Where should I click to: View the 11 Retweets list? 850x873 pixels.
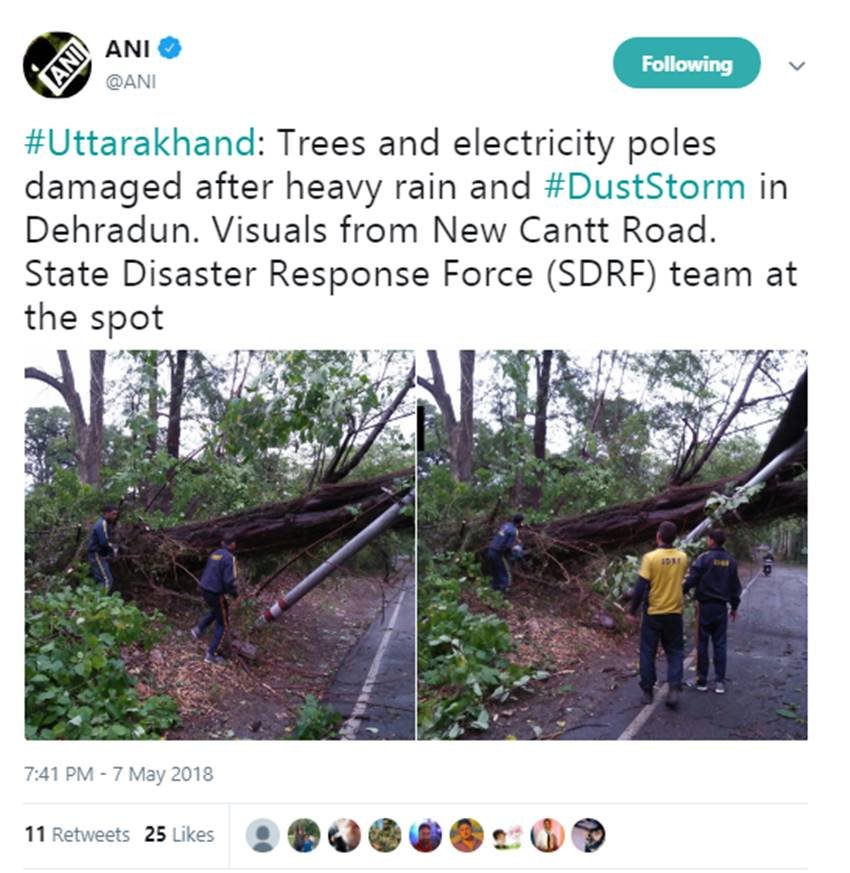click(x=77, y=834)
